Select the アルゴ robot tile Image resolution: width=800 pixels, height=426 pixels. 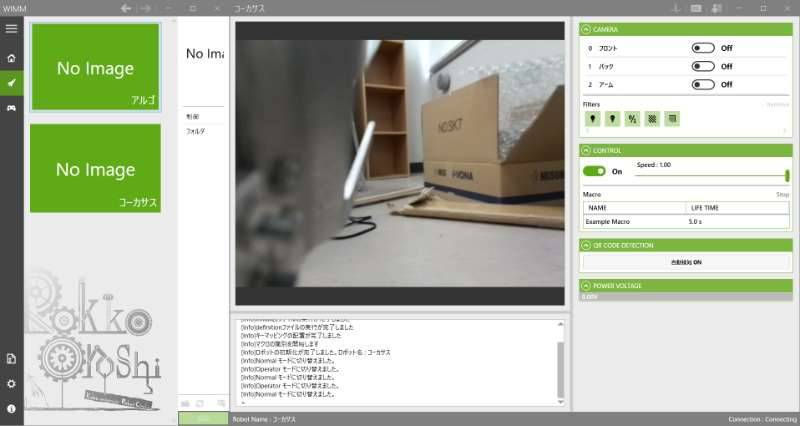tap(95, 67)
